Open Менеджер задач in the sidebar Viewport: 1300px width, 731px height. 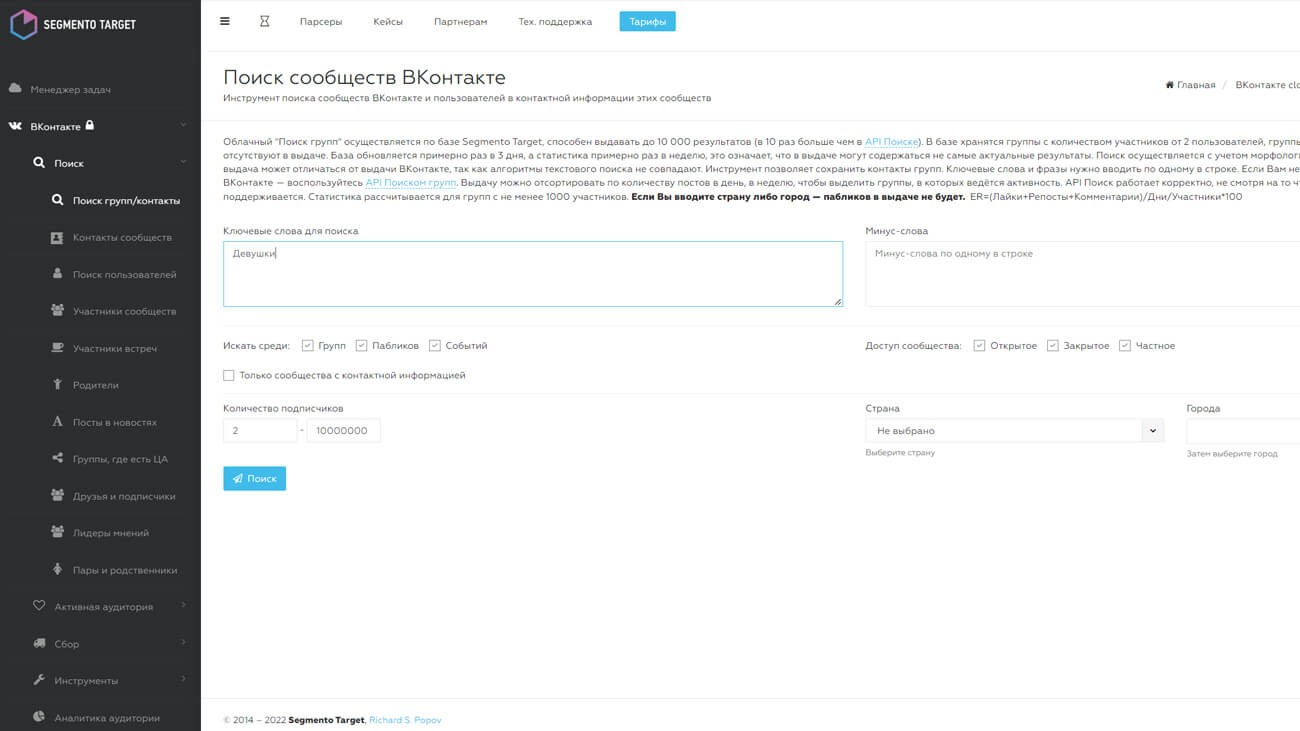tap(70, 90)
